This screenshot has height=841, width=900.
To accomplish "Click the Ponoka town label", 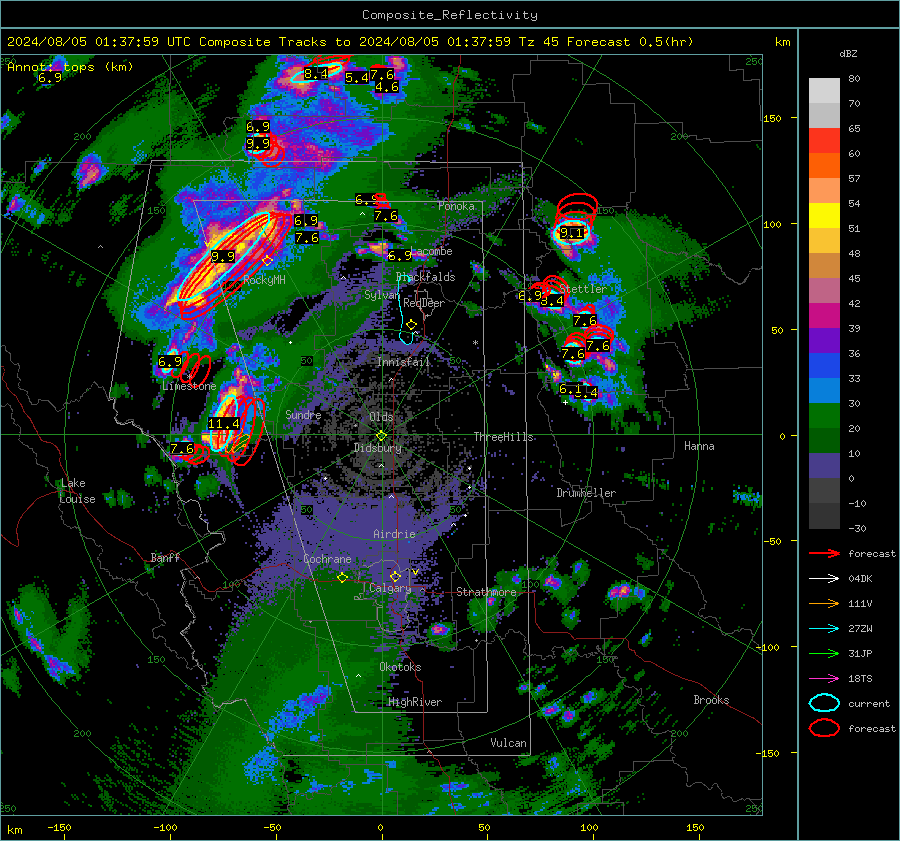I will (x=456, y=206).
